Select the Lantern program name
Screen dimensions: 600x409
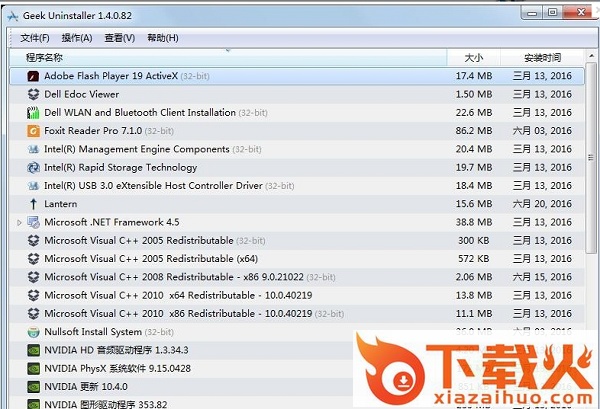coord(60,204)
